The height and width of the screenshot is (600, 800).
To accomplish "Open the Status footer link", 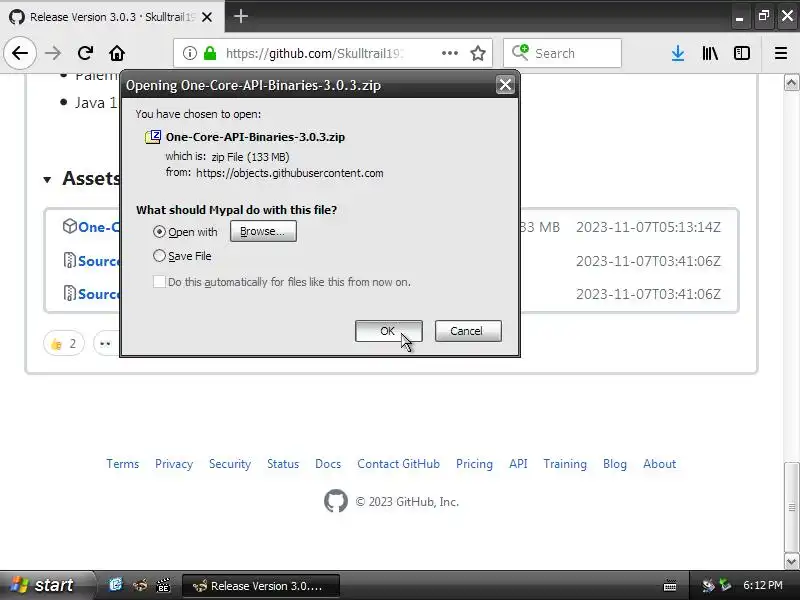I will [x=283, y=464].
